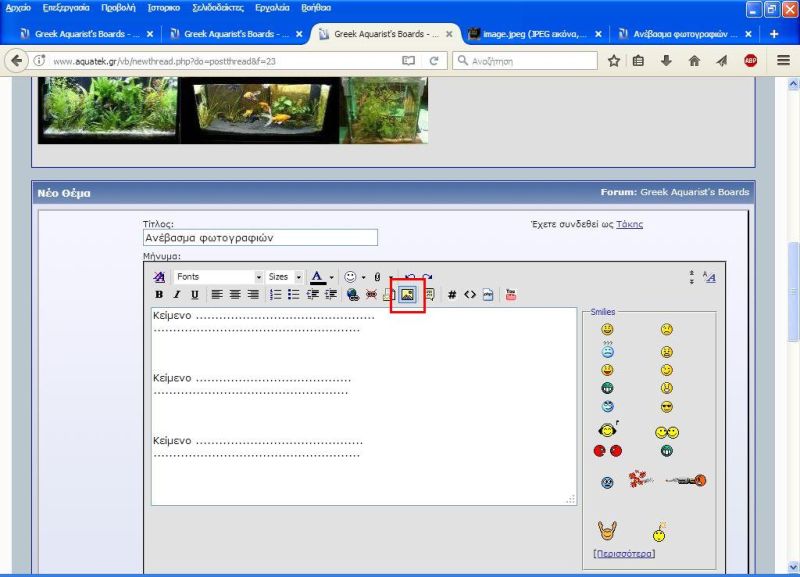Click the Insert Image toolbar icon
Image resolution: width=800 pixels, height=577 pixels.
(408, 295)
